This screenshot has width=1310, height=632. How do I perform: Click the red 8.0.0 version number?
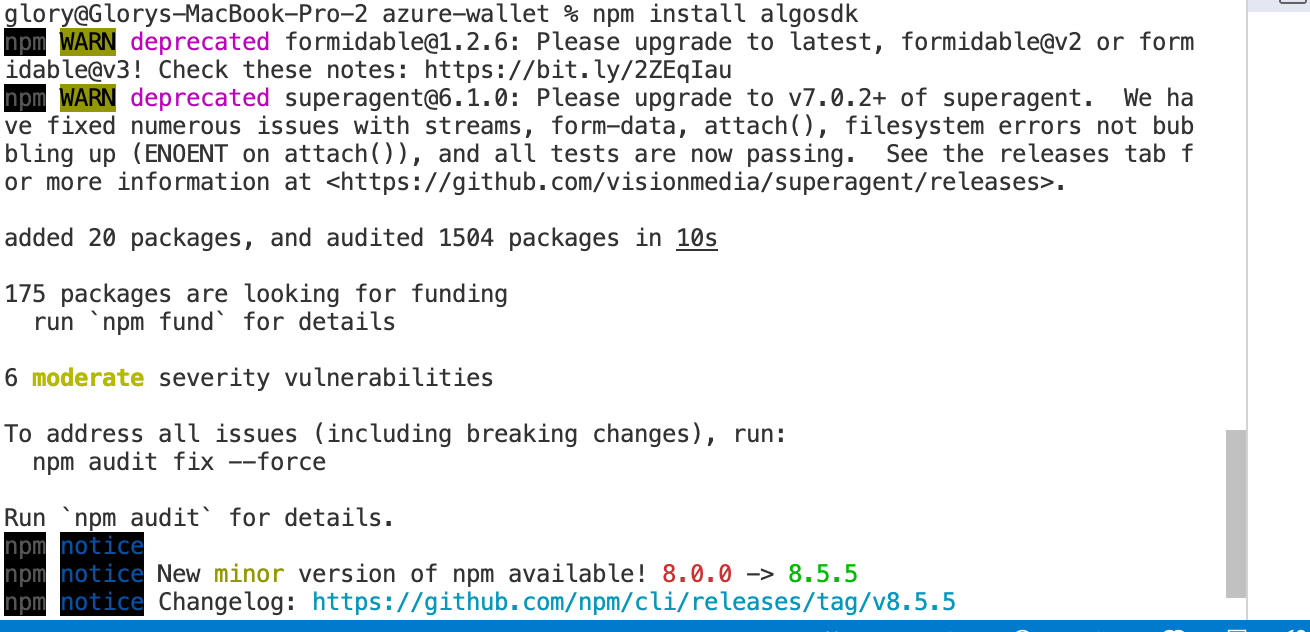pyautogui.click(x=697, y=574)
